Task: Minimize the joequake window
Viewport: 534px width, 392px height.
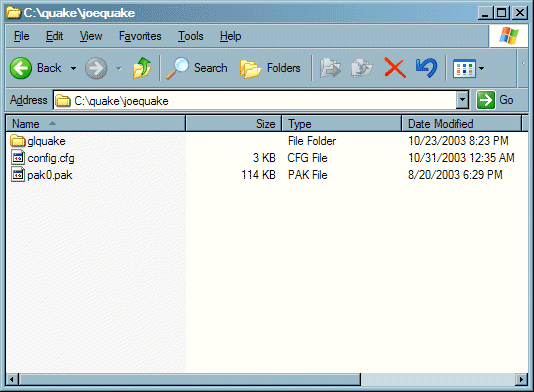Action: tap(485, 13)
